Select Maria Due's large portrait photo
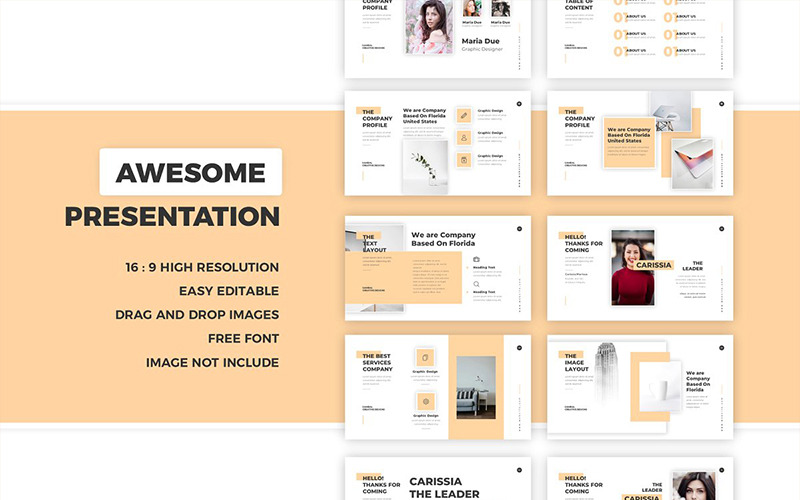Viewport: 800px width, 500px height. click(x=429, y=27)
